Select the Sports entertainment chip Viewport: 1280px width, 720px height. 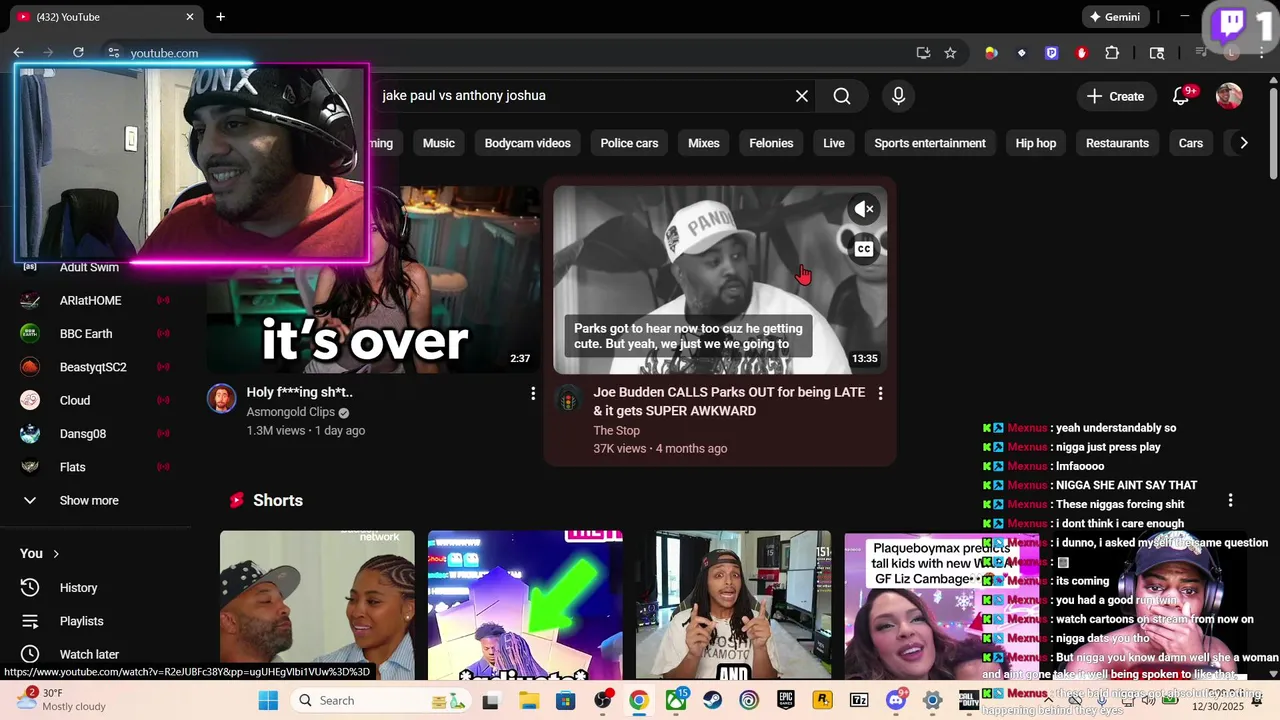click(930, 143)
